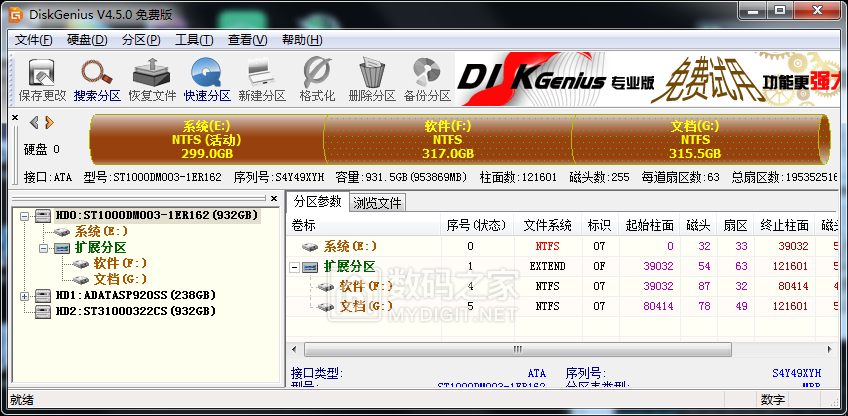Screen dimensions: 848x416
Task: Select the 文档(G:) 315.5GB segment on disk map
Action: coord(695,140)
